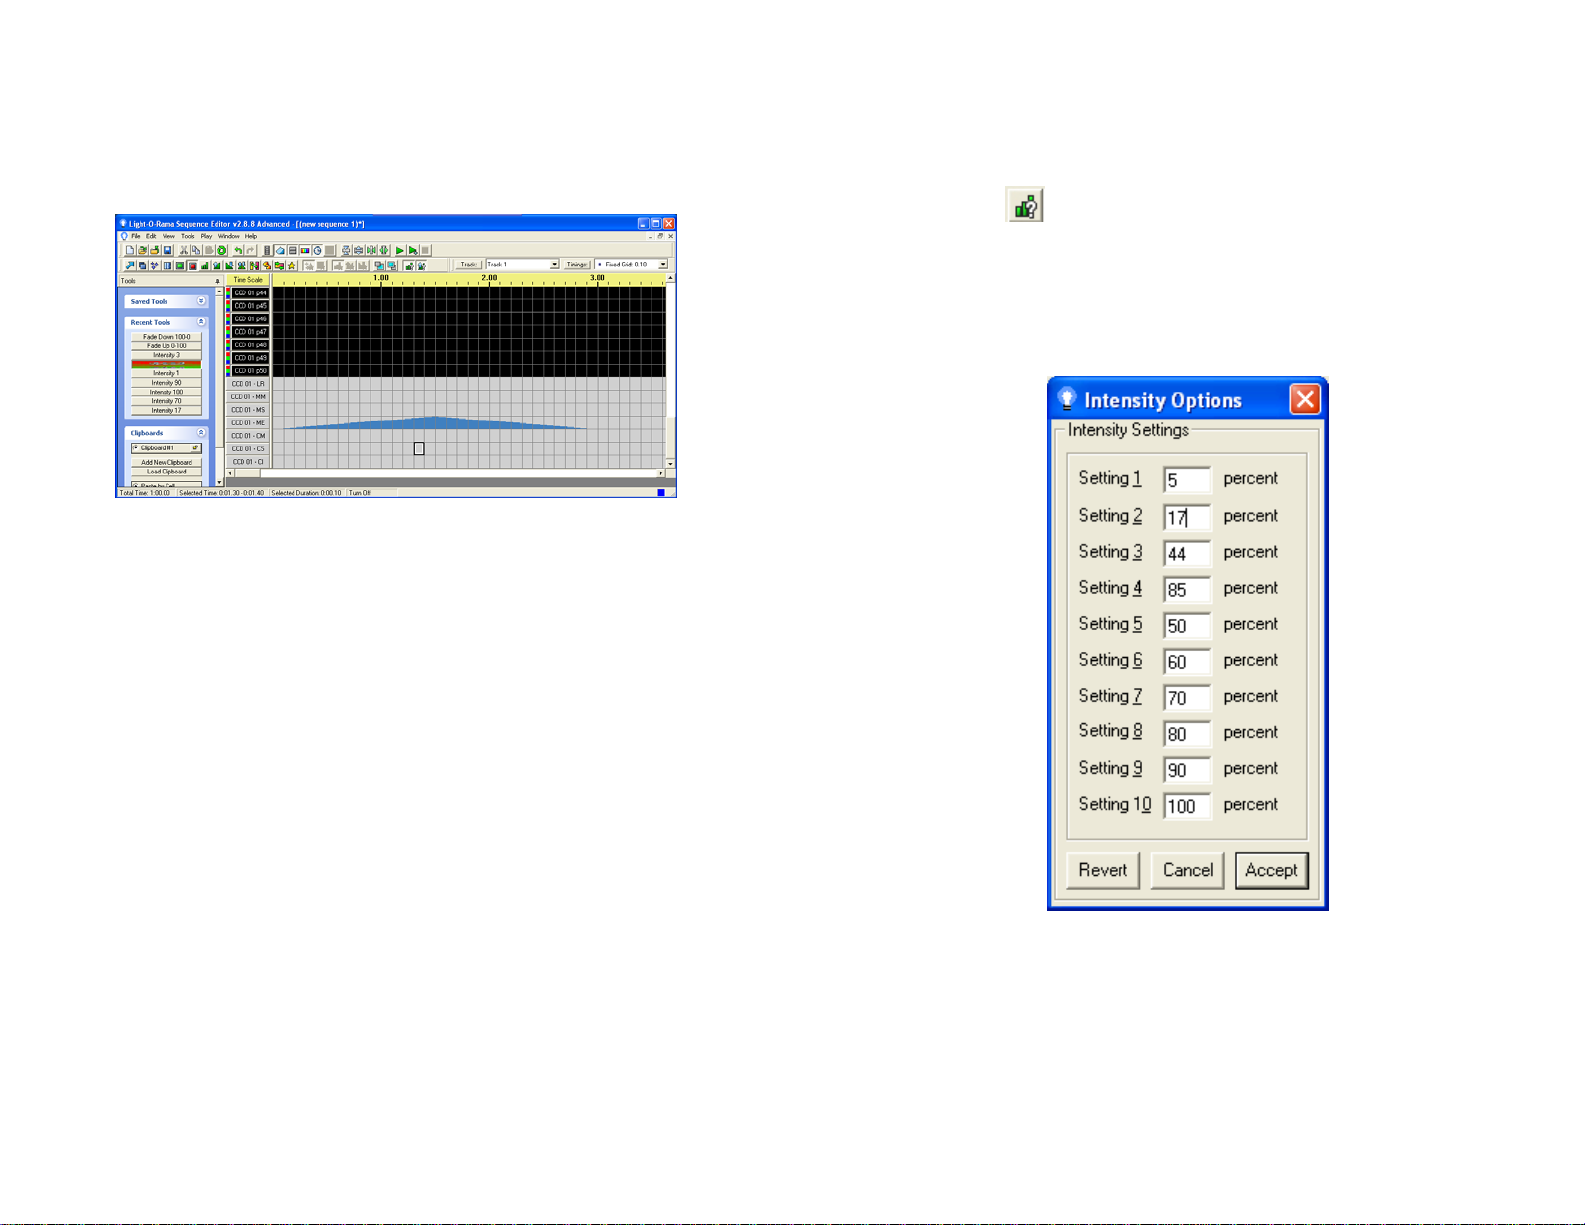
Task: Click the Undo arrow in Sequence Editor
Action: click(238, 250)
